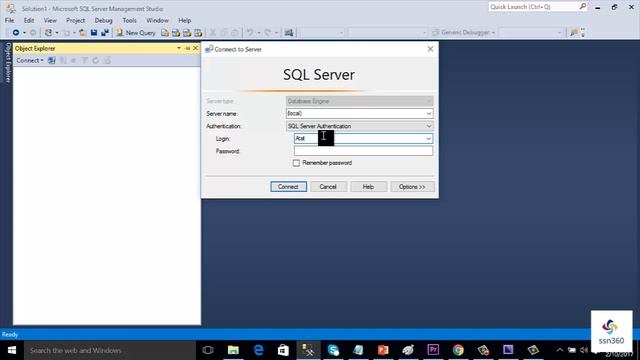Close the Object Explorer panel
This screenshot has height=360, width=640.
point(196,48)
